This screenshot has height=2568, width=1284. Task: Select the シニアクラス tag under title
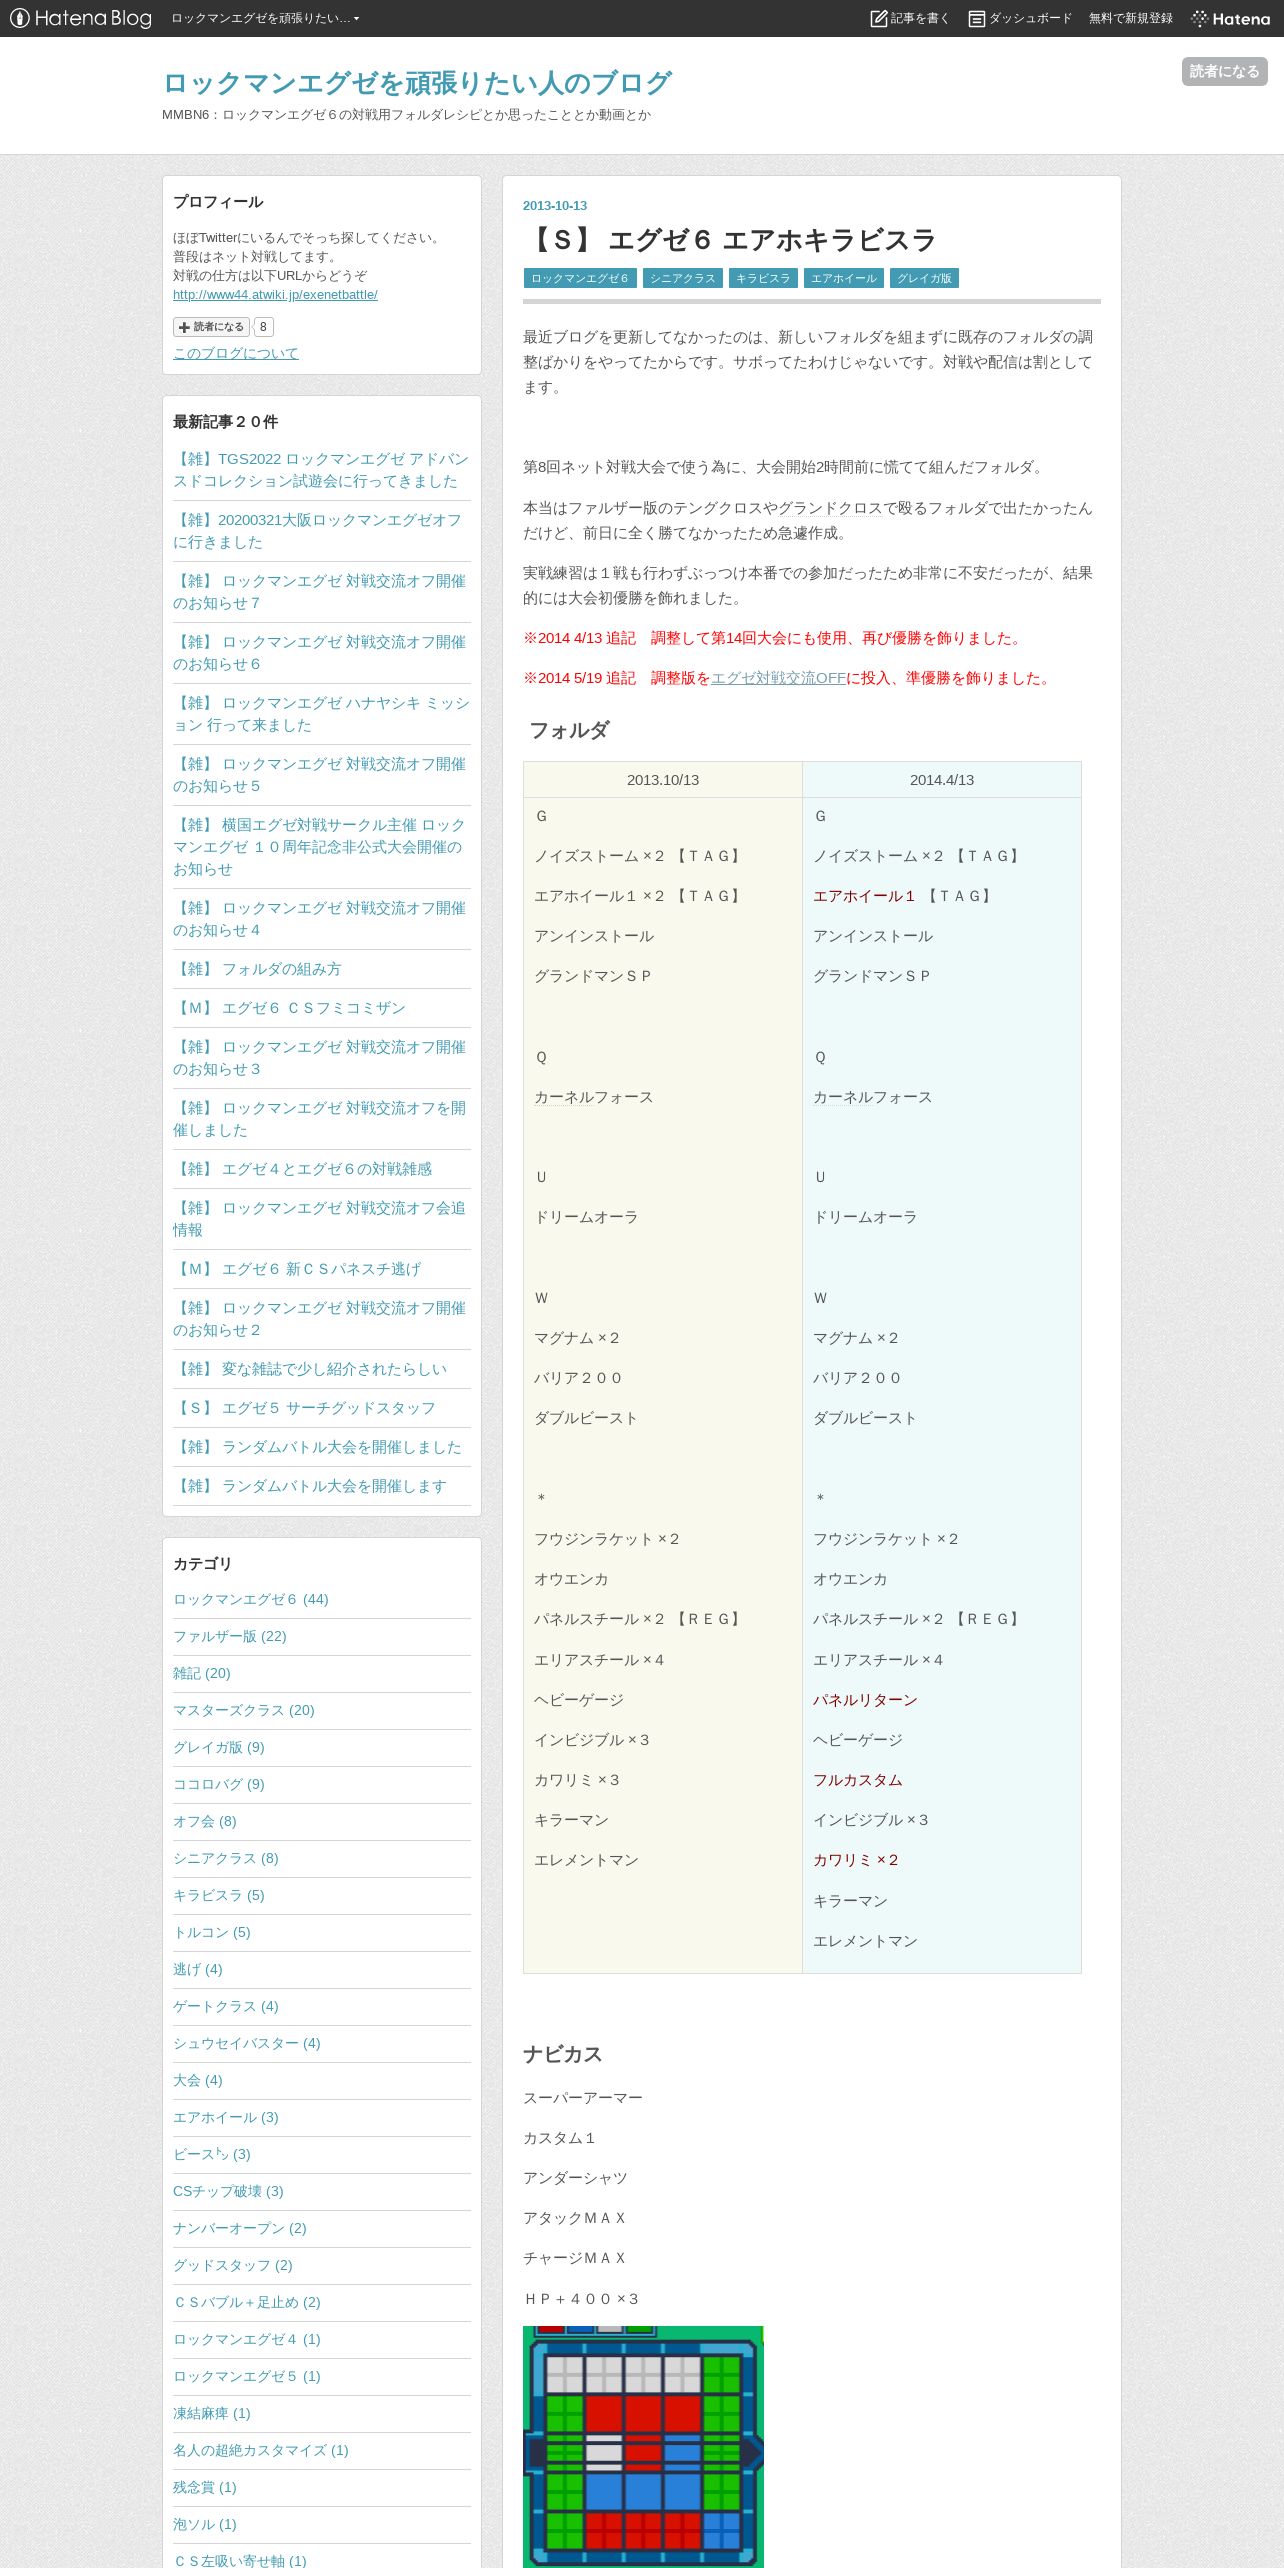682,278
